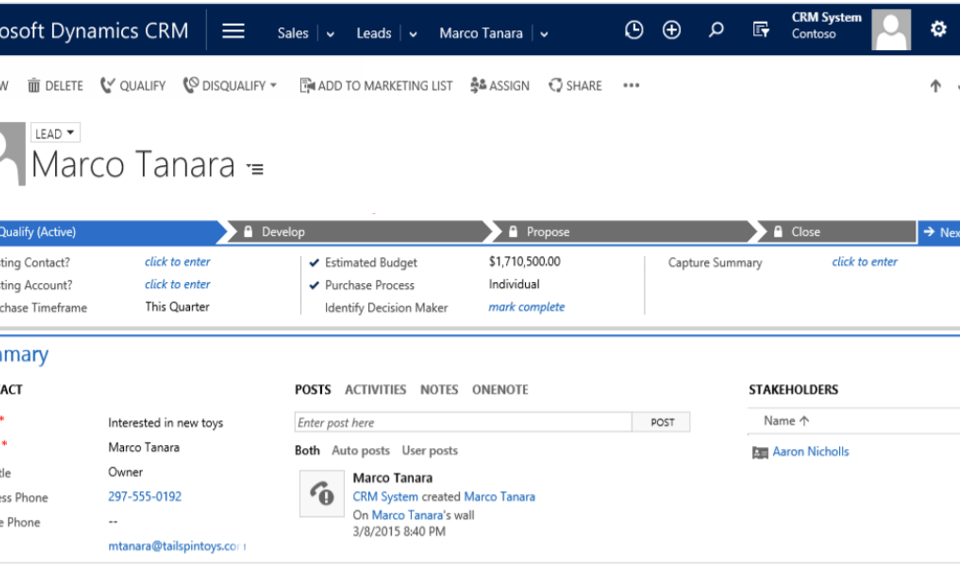Image resolution: width=960 pixels, height=566 pixels.
Task: Toggle Purchase Process check mark
Action: [314, 285]
